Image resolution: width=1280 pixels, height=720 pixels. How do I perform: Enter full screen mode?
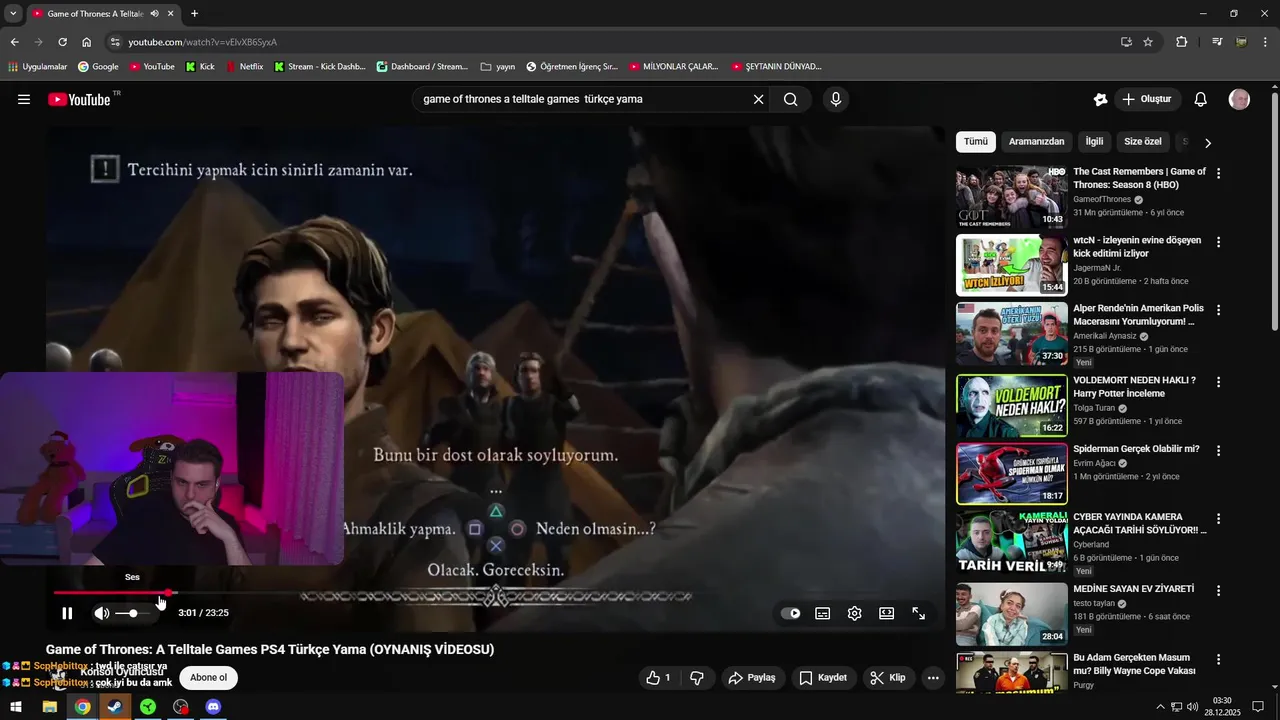point(918,613)
